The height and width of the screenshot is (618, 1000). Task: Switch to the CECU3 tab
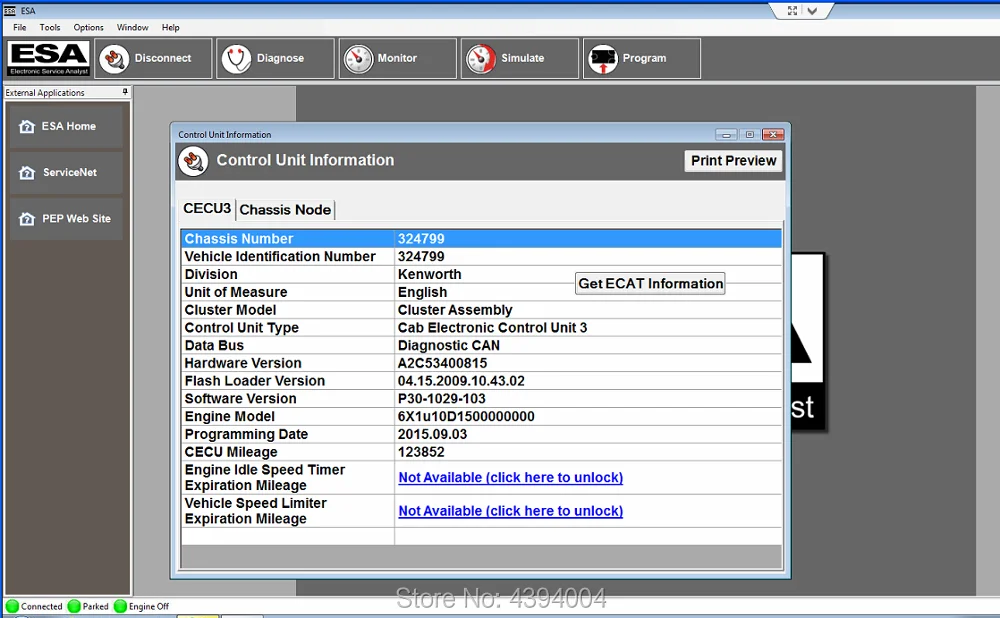(x=207, y=209)
